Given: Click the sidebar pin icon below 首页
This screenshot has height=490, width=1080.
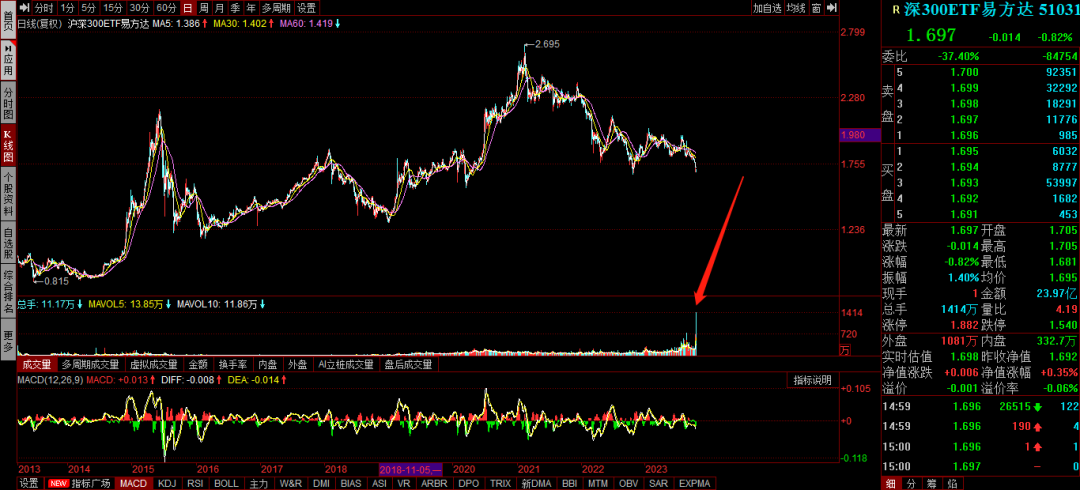Looking at the screenshot, I should pos(8,50).
